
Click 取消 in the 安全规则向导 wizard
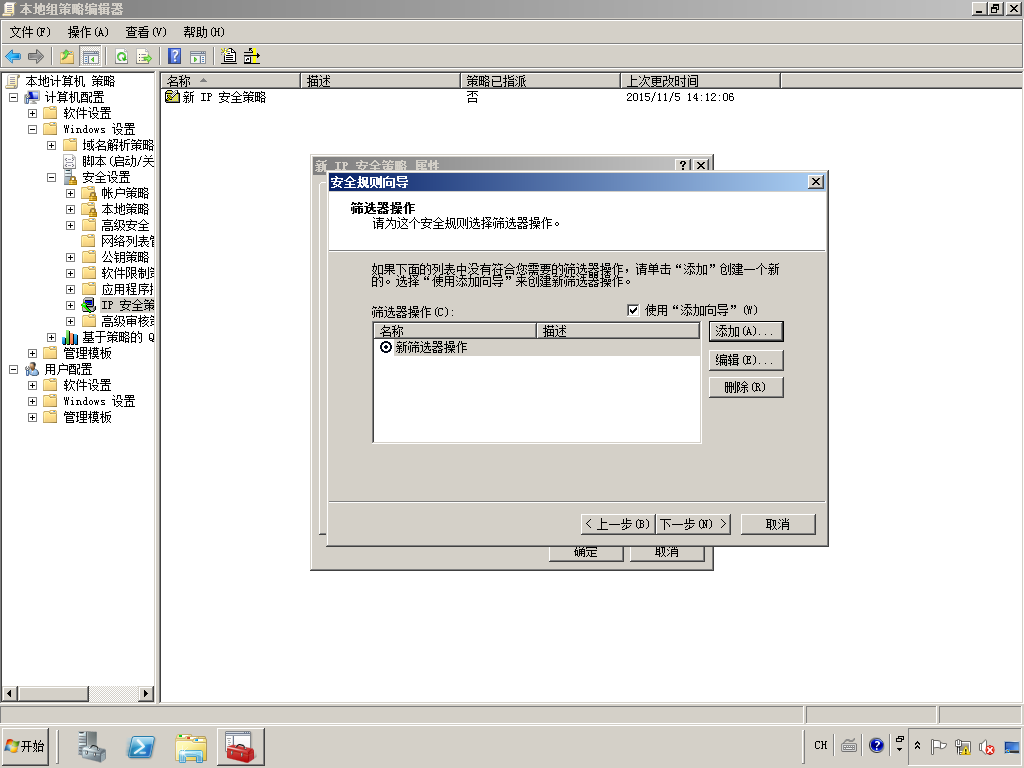[x=778, y=524]
